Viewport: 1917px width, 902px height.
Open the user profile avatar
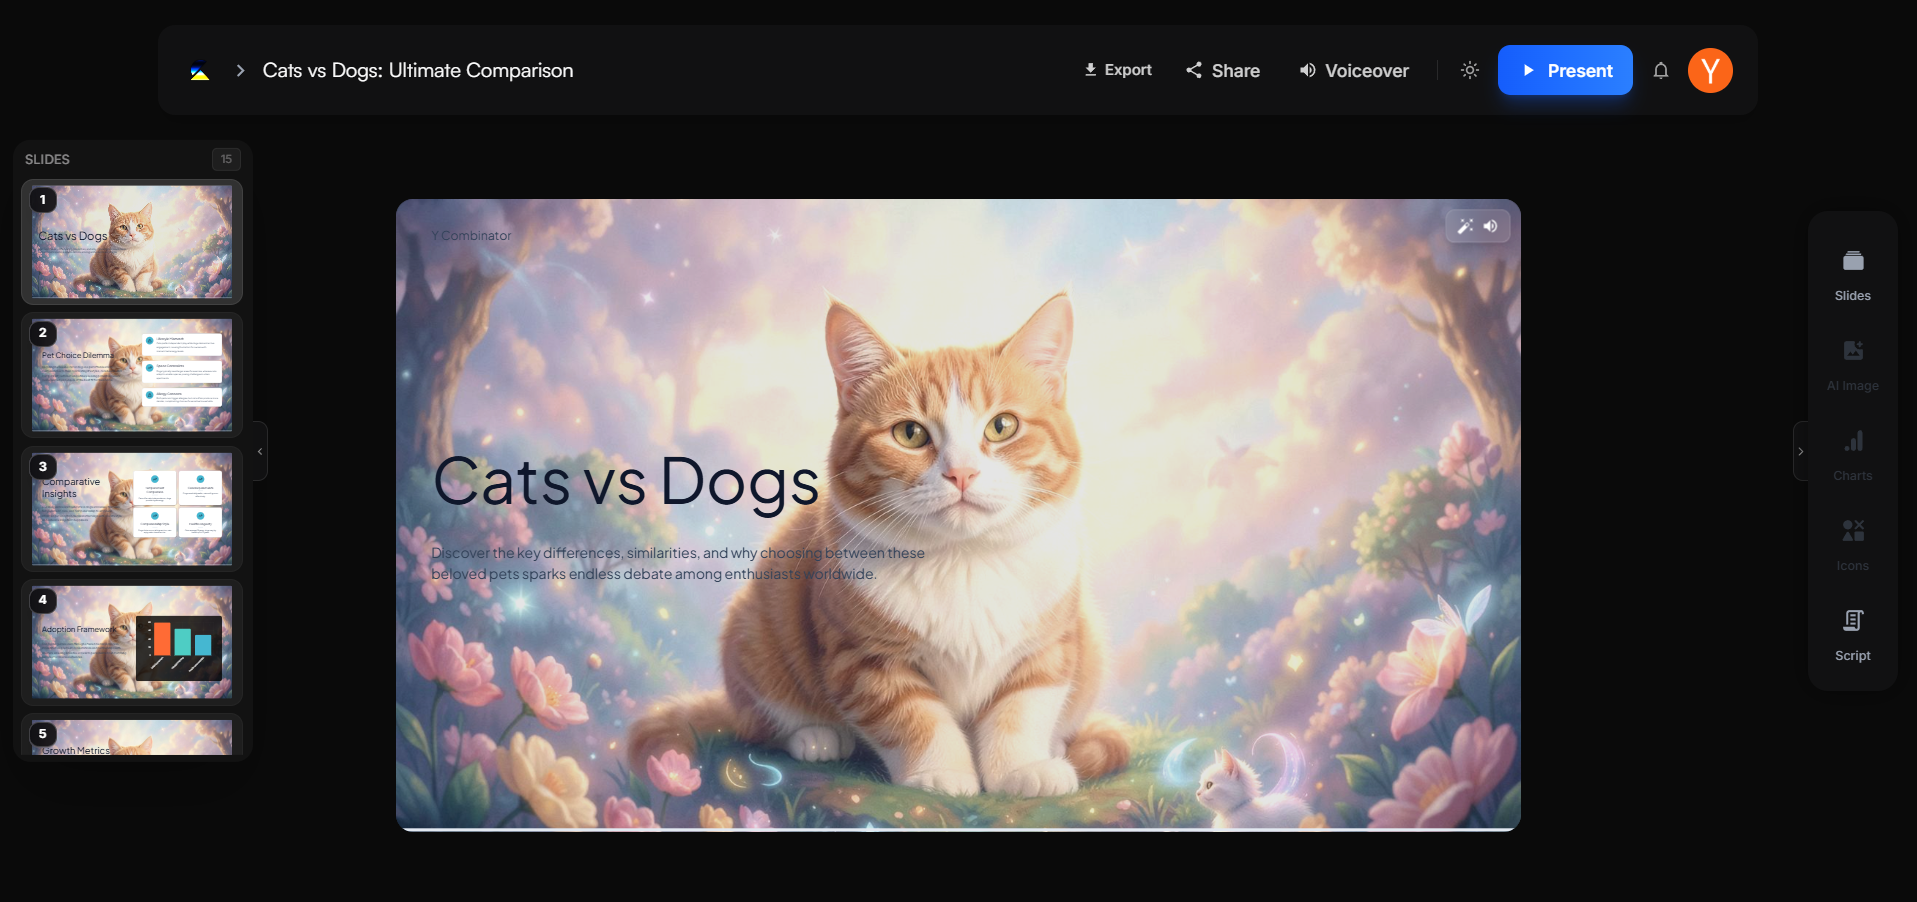[x=1710, y=71]
